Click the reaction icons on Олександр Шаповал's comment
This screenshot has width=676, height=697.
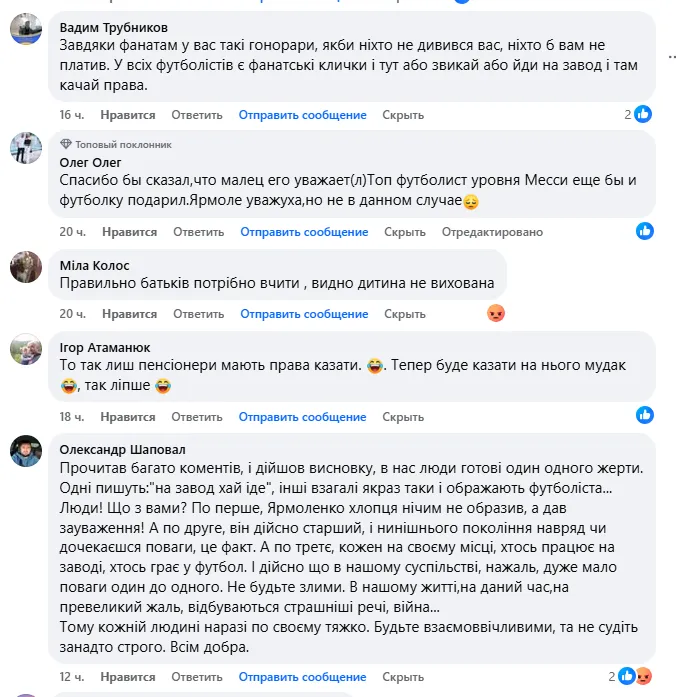pos(635,675)
